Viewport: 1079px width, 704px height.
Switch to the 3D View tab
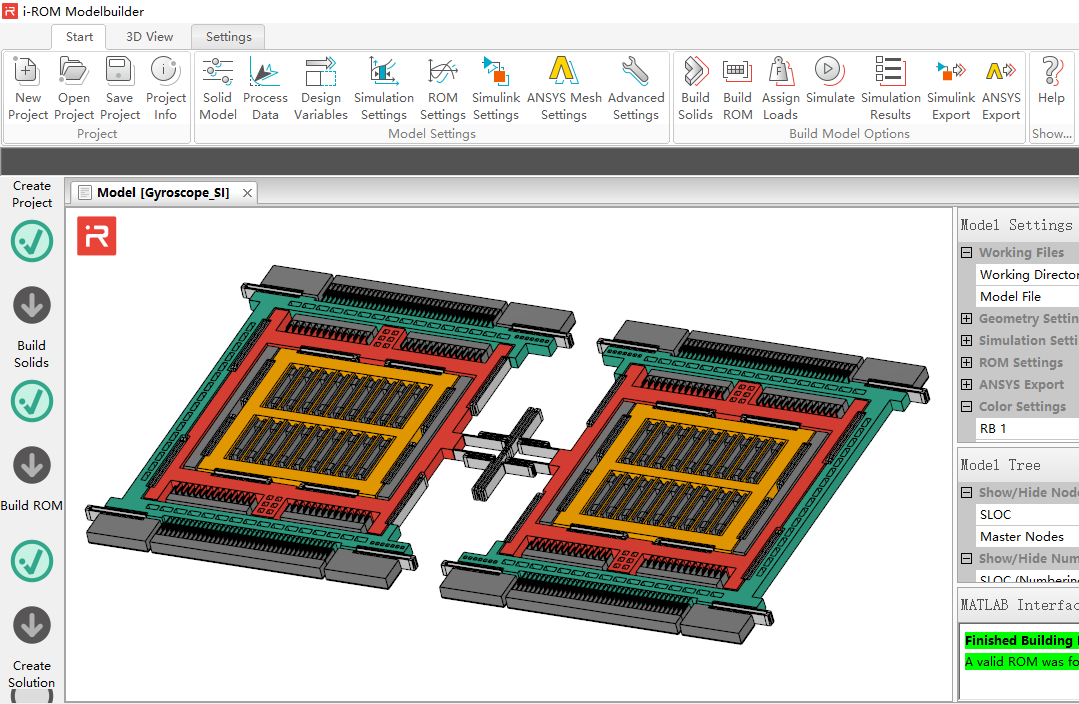(149, 36)
